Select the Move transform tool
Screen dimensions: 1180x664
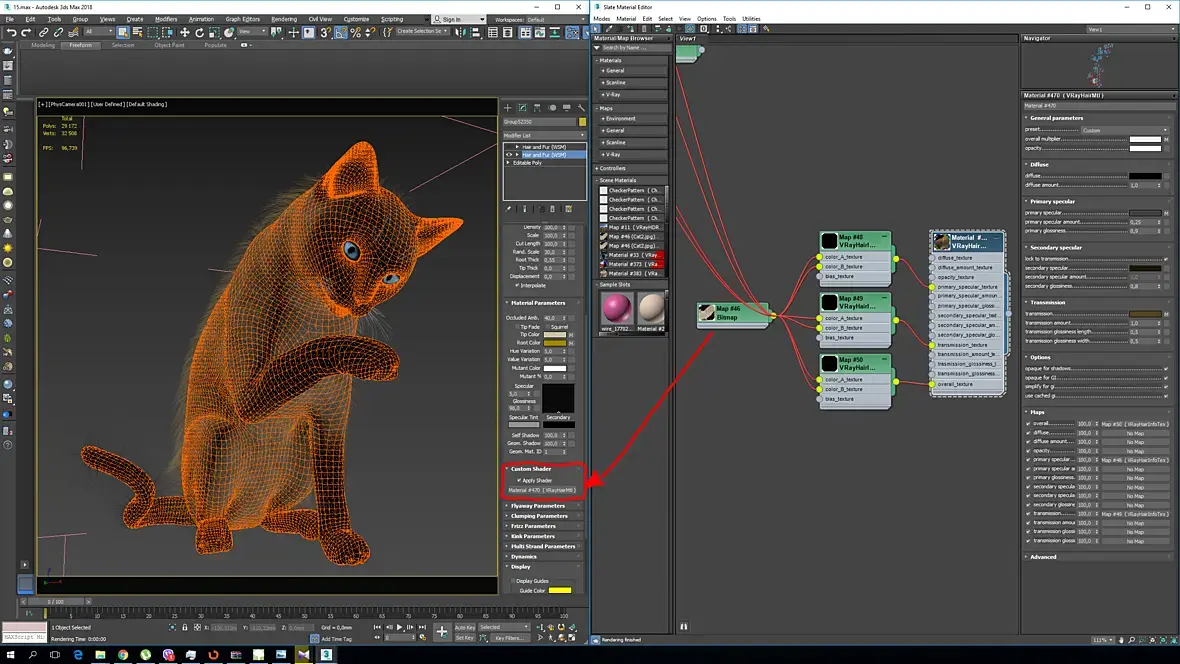point(185,32)
